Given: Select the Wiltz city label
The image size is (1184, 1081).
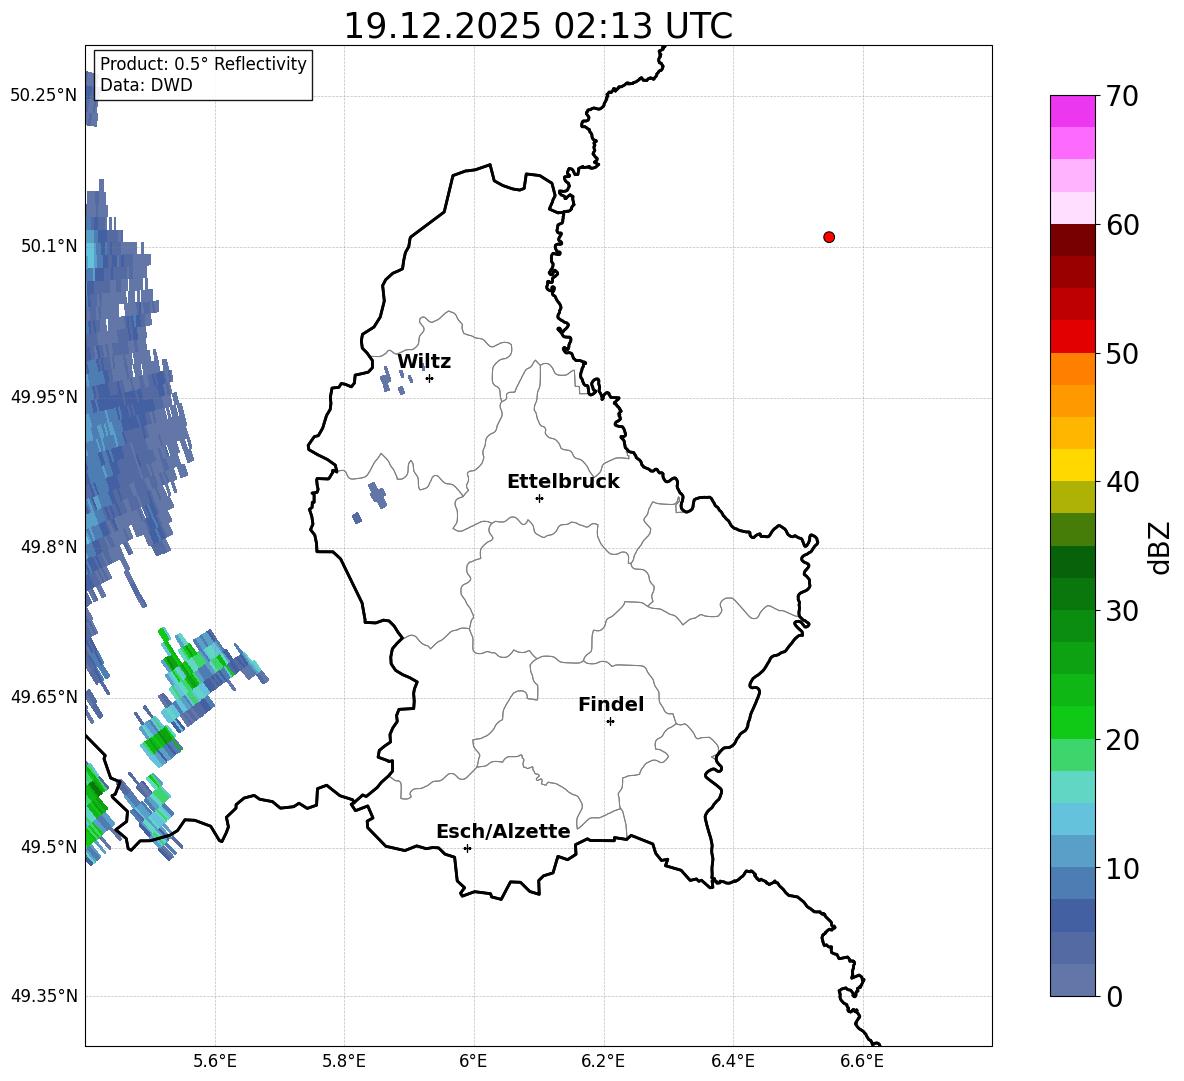Looking at the screenshot, I should (424, 362).
